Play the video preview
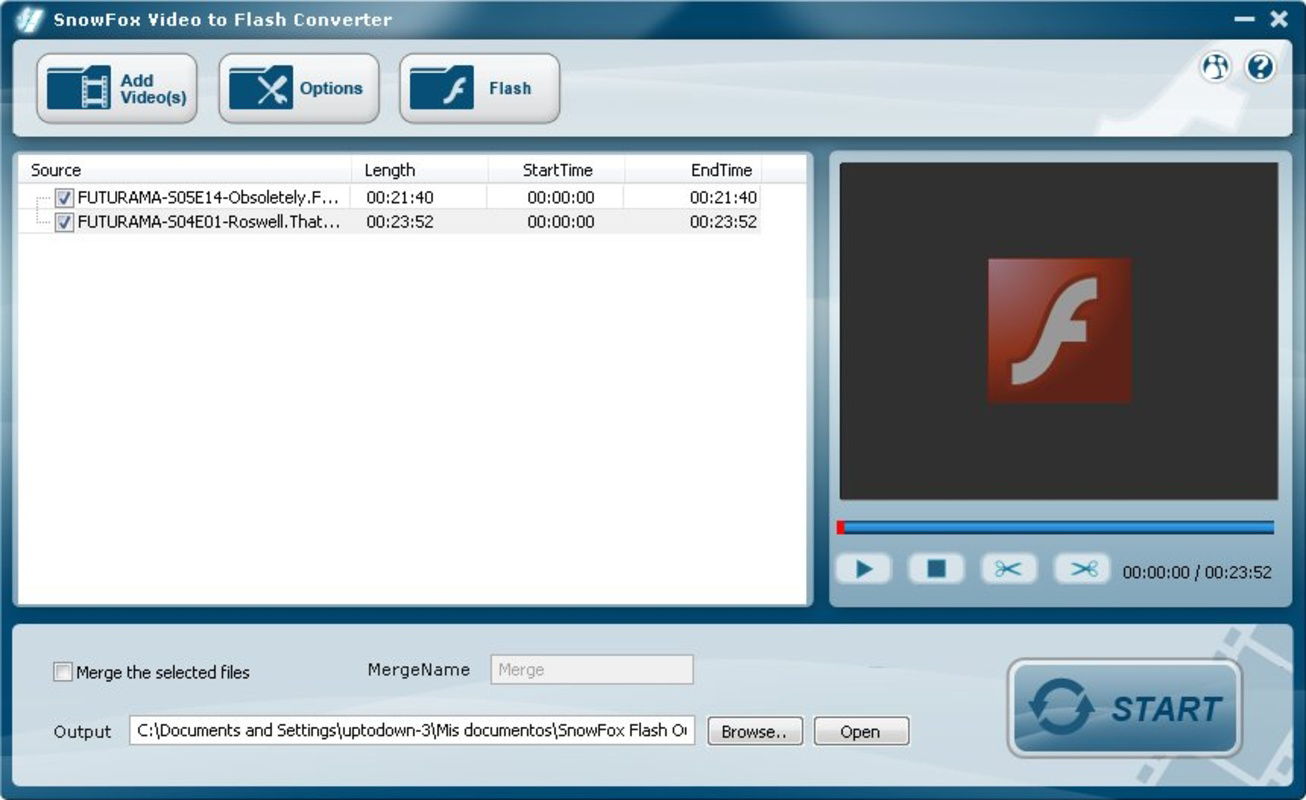Image resolution: width=1306 pixels, height=800 pixels. point(864,569)
